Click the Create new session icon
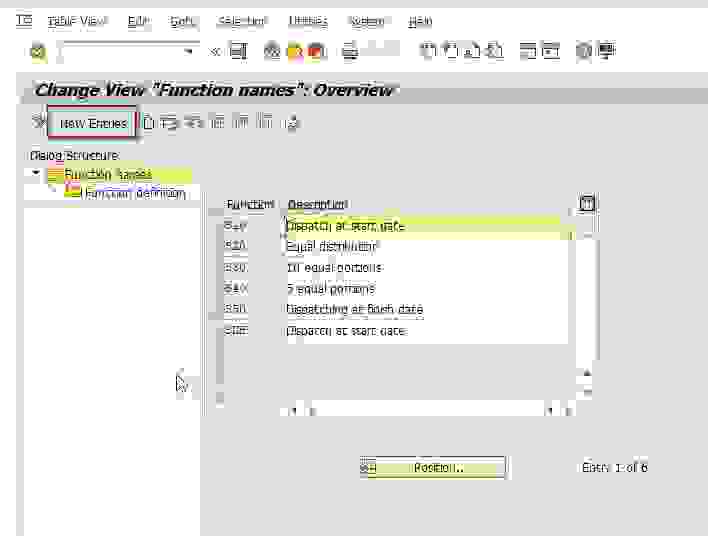This screenshot has height=536, width=708. pyautogui.click(x=527, y=51)
